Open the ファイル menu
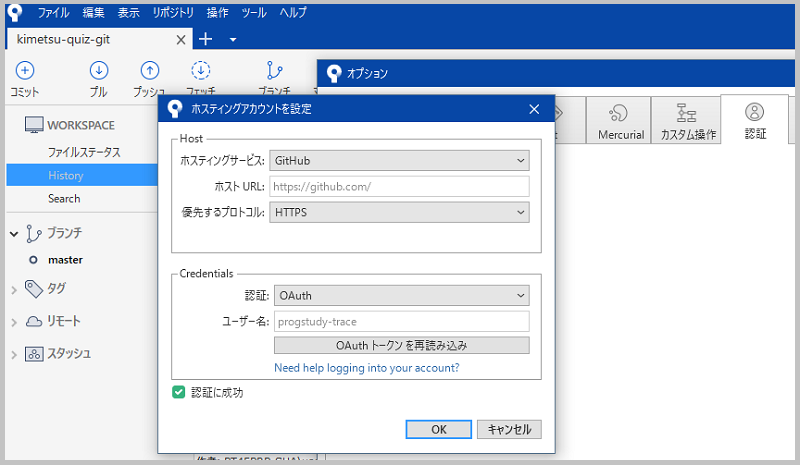This screenshot has height=465, width=800. (53, 12)
